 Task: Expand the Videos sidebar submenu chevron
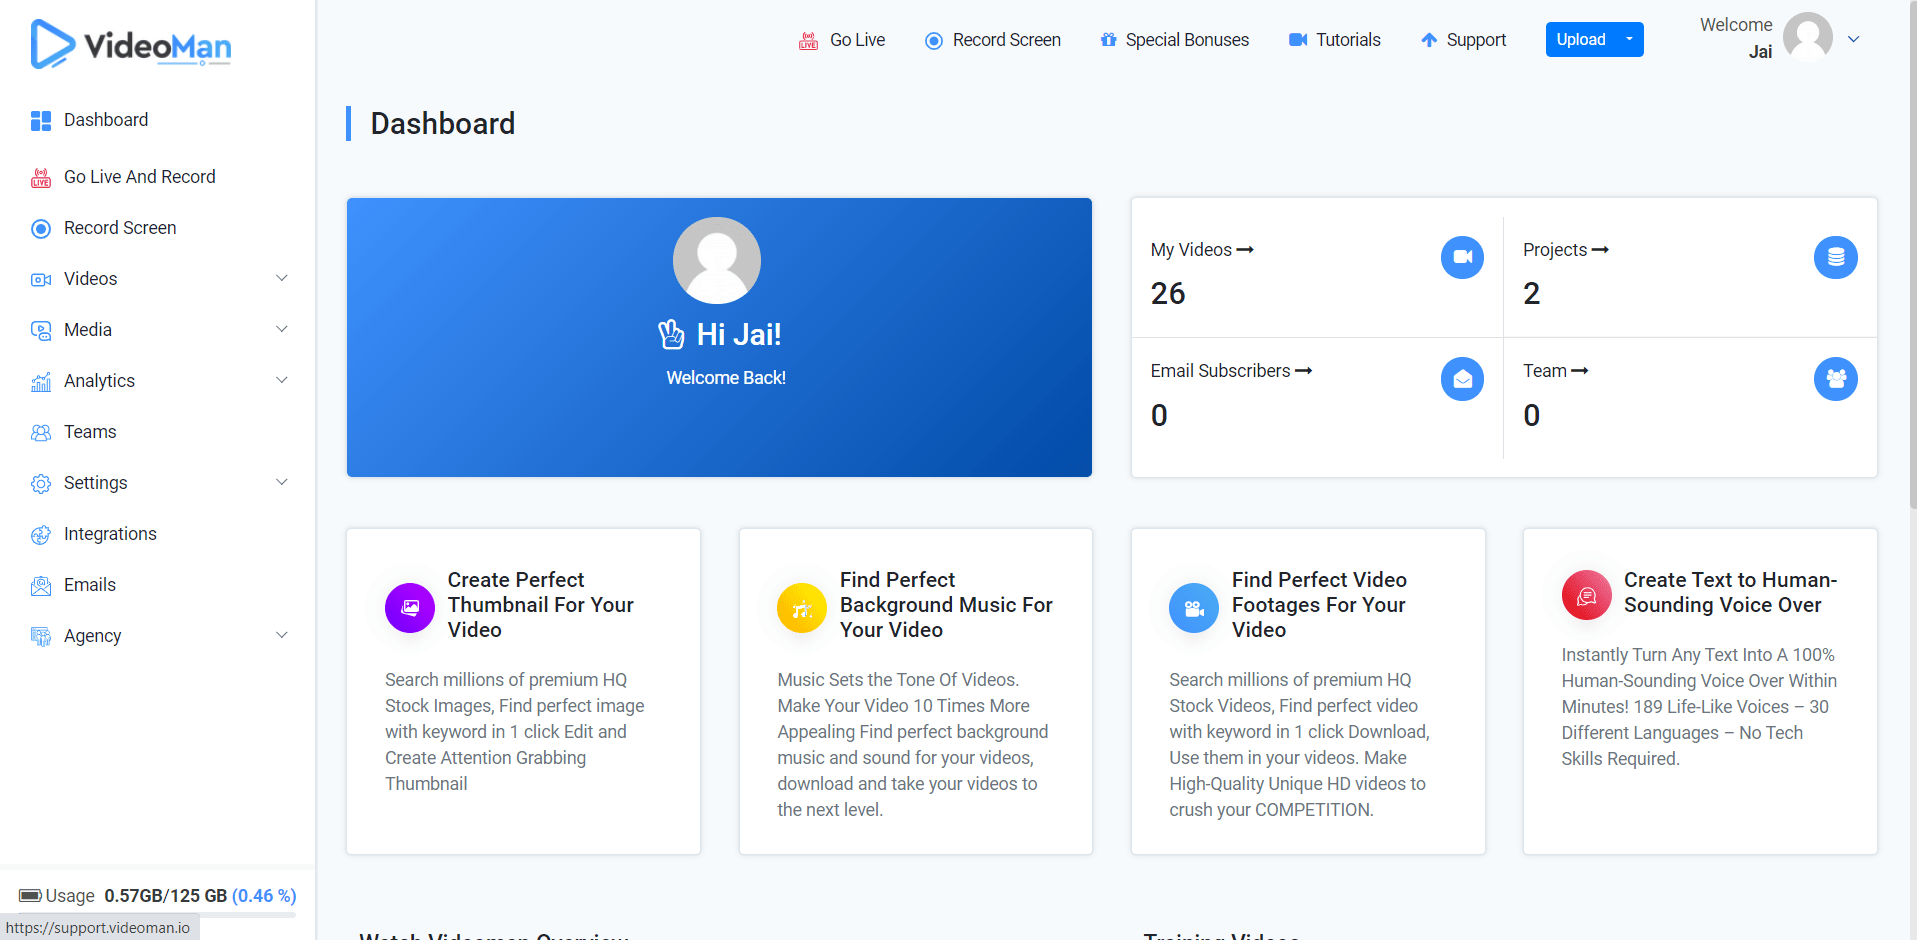point(282,278)
